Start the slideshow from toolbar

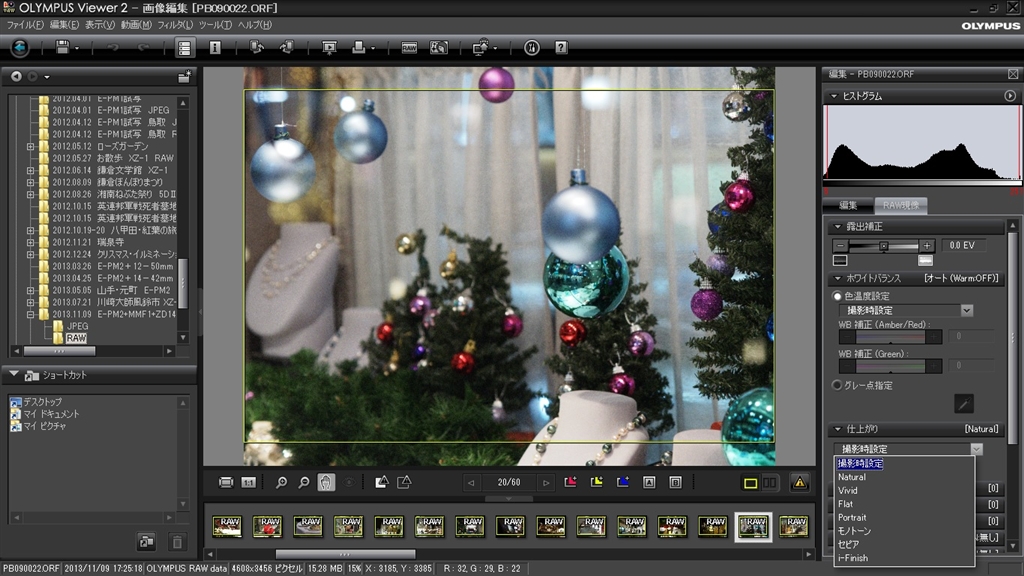click(x=329, y=48)
